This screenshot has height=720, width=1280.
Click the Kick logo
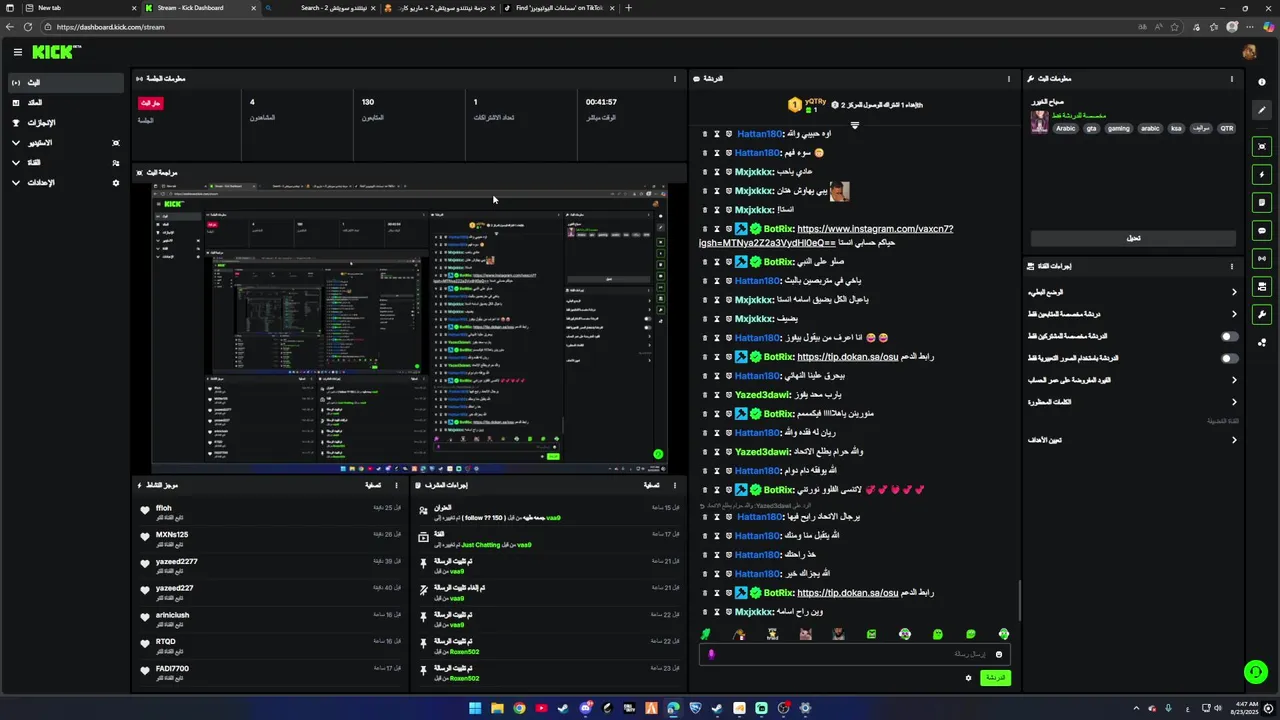[x=56, y=52]
